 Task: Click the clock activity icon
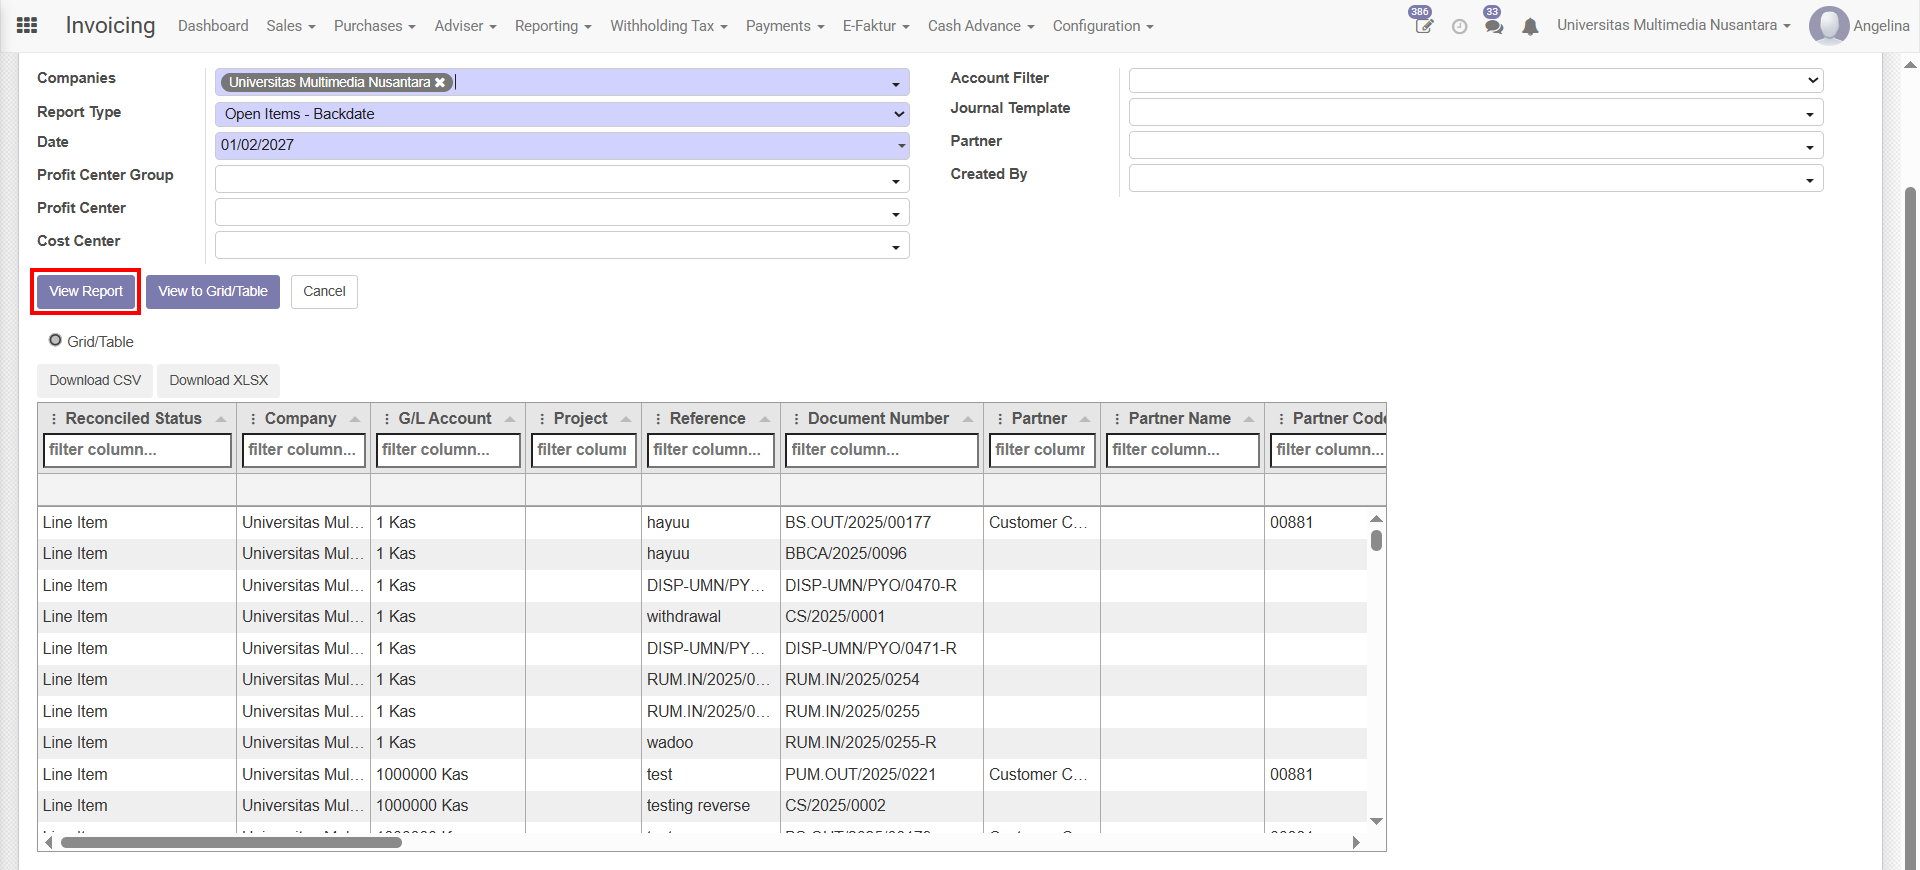pyautogui.click(x=1459, y=27)
